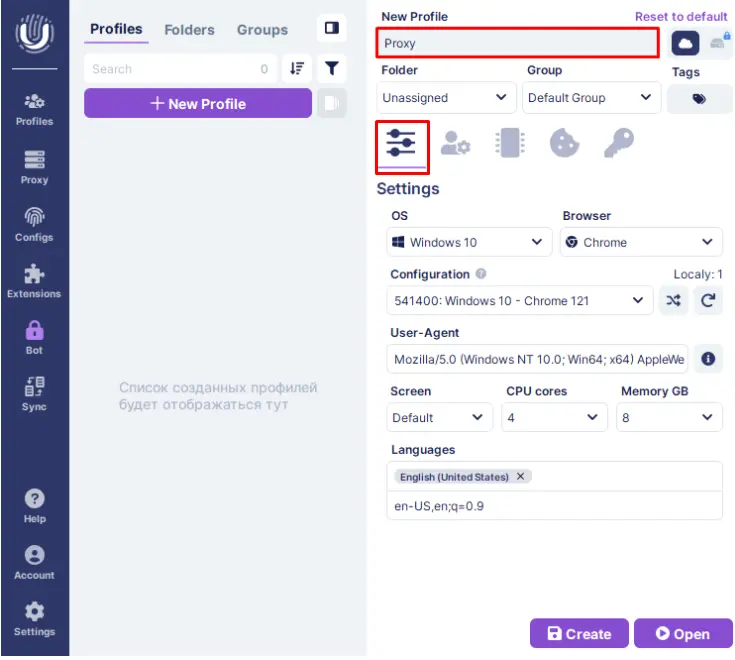Open the Configs fingerprint section
The height and width of the screenshot is (660, 735).
pyautogui.click(x=34, y=224)
